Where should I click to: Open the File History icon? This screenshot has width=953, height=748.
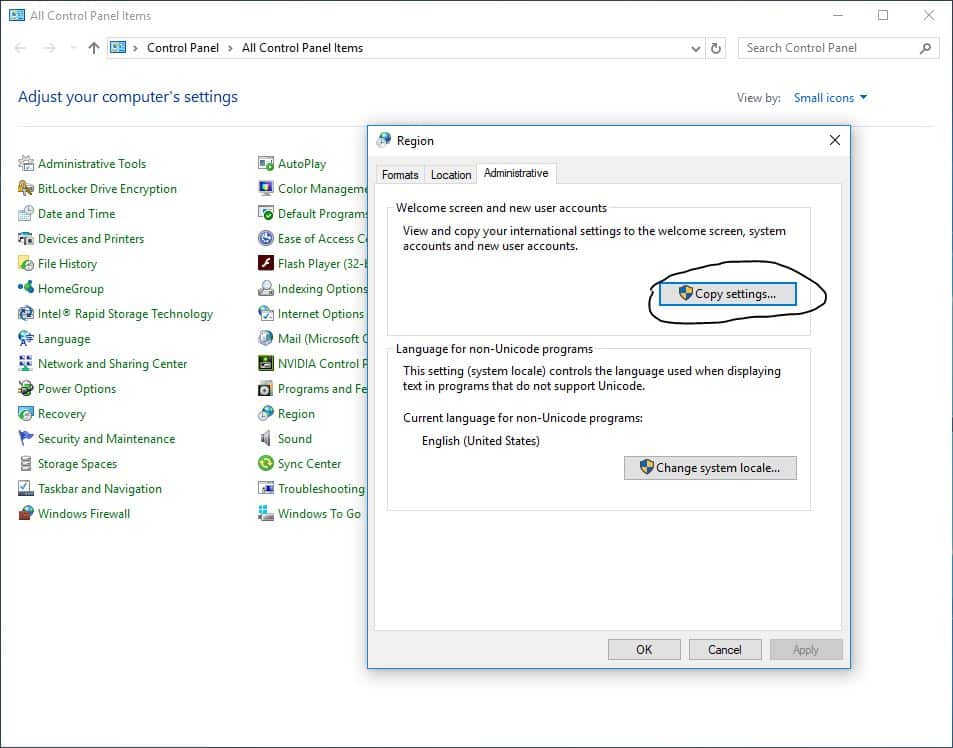26,263
